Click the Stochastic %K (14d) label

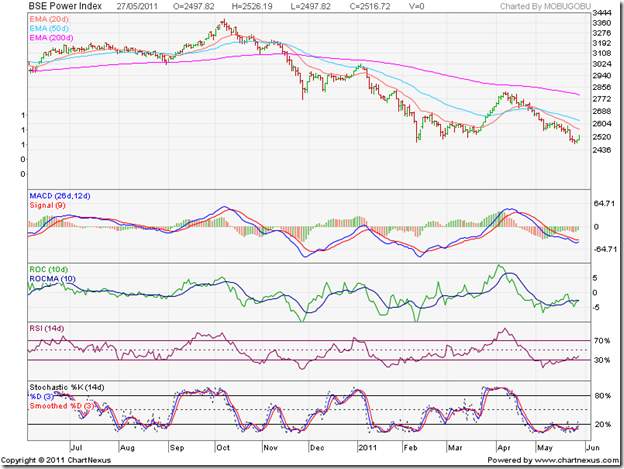tap(67, 387)
